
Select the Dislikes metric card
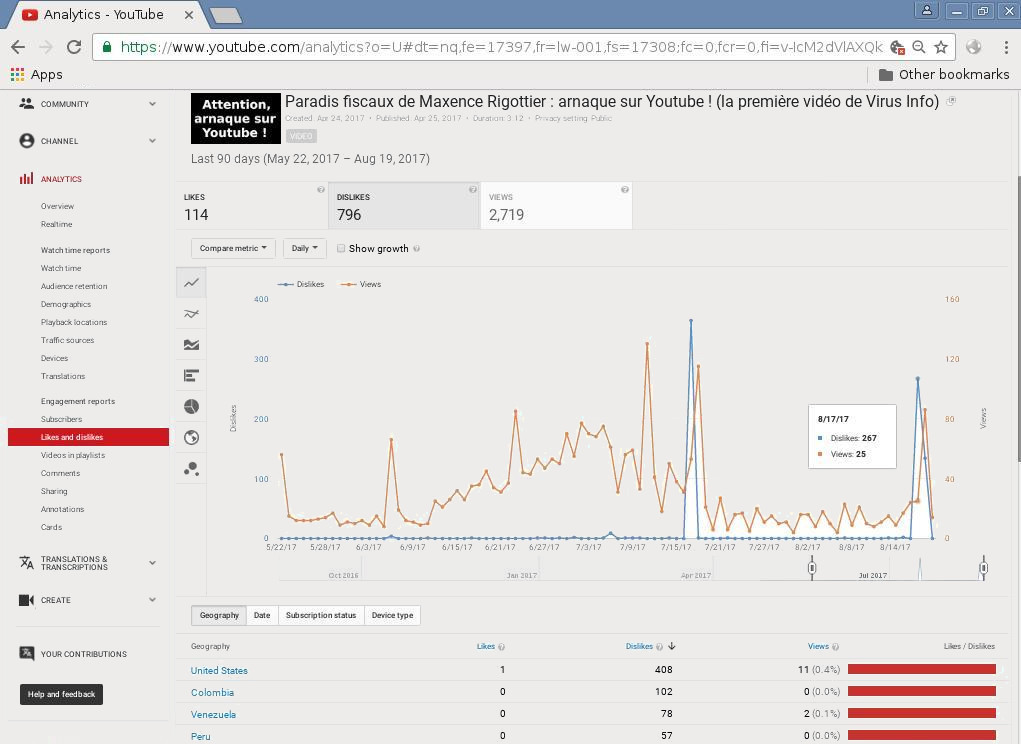(x=404, y=206)
